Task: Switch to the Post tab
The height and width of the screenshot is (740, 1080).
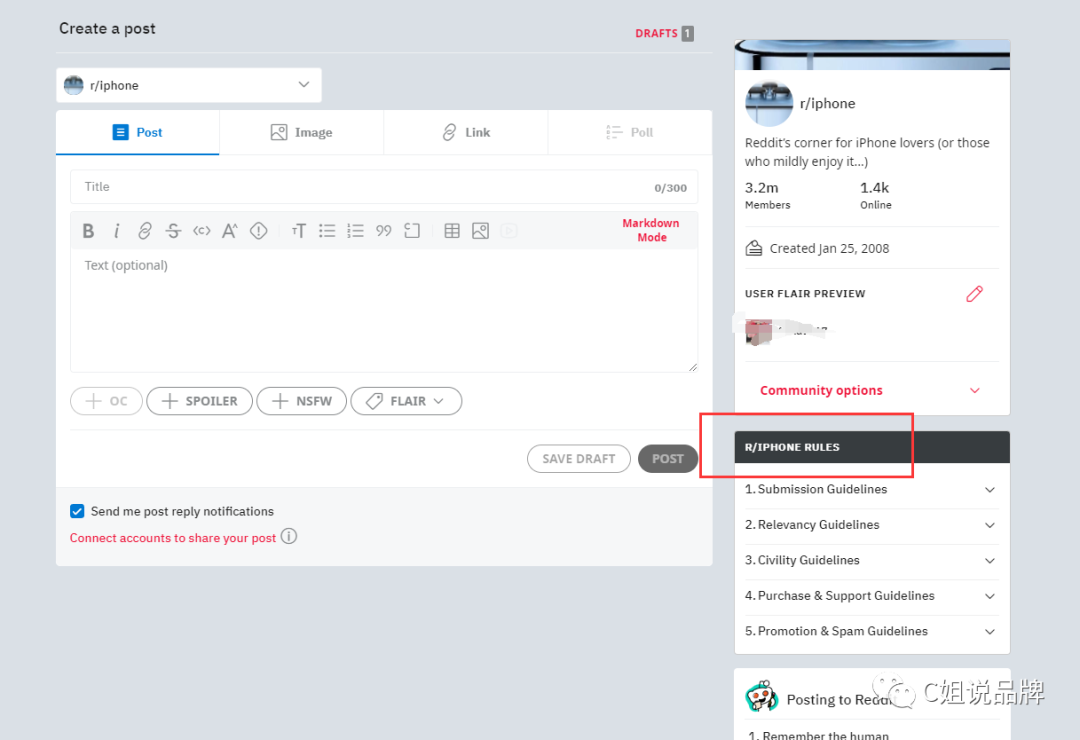Action: coord(138,132)
